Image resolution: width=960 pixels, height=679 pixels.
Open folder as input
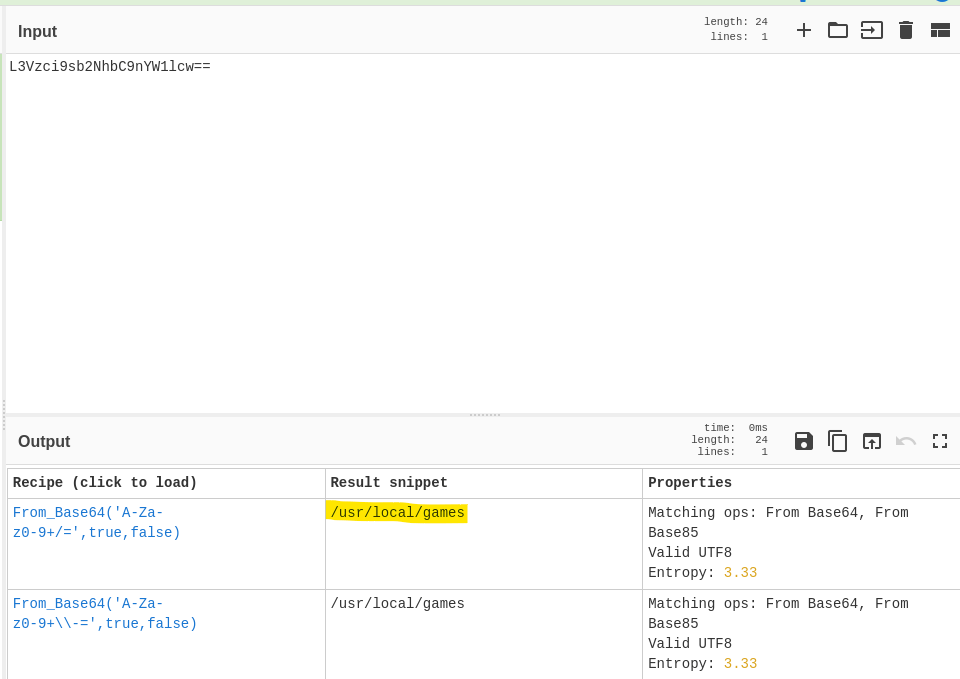[x=838, y=30]
